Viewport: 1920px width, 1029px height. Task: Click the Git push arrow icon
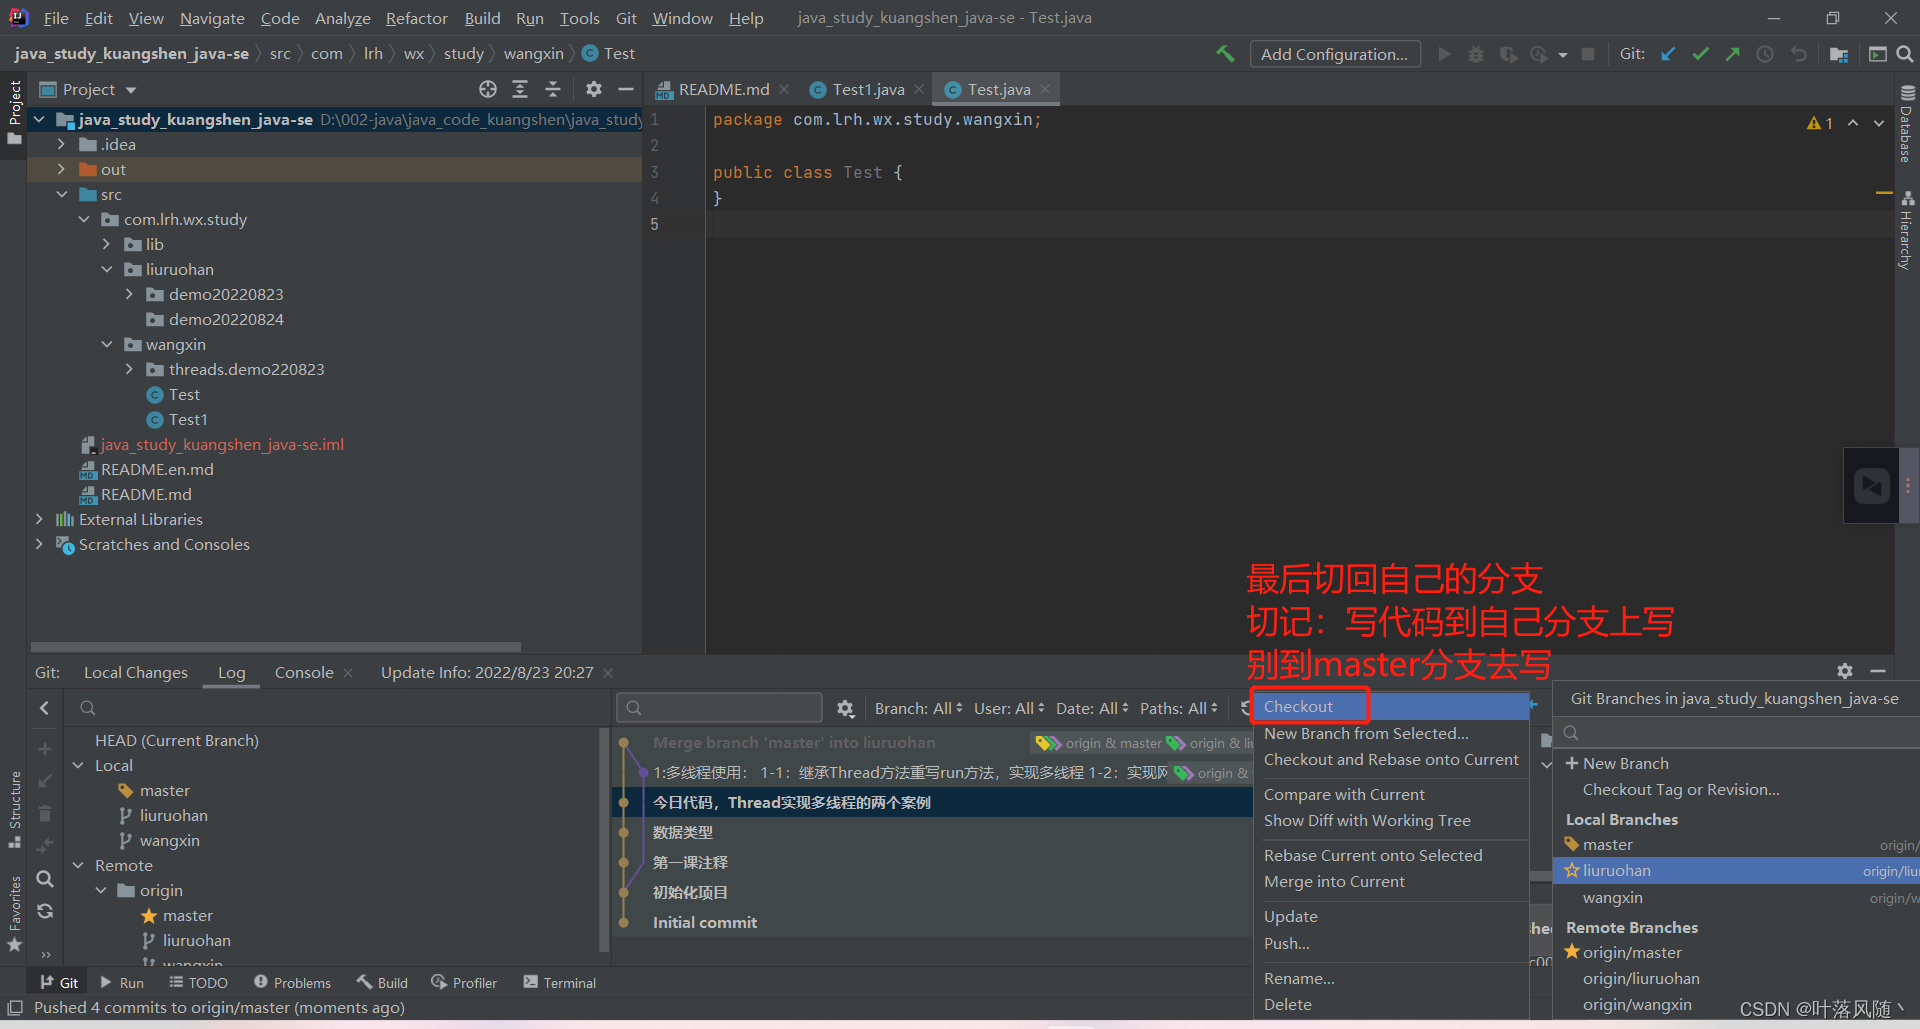[1732, 54]
